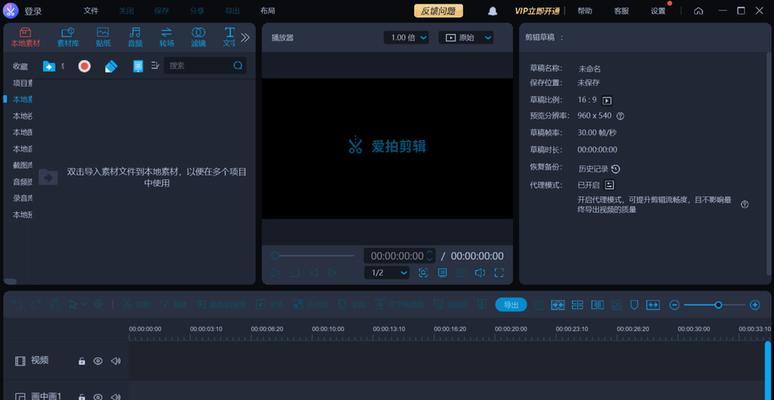Click the timeline zoom slider handle
The width and height of the screenshot is (774, 400).
[718, 305]
